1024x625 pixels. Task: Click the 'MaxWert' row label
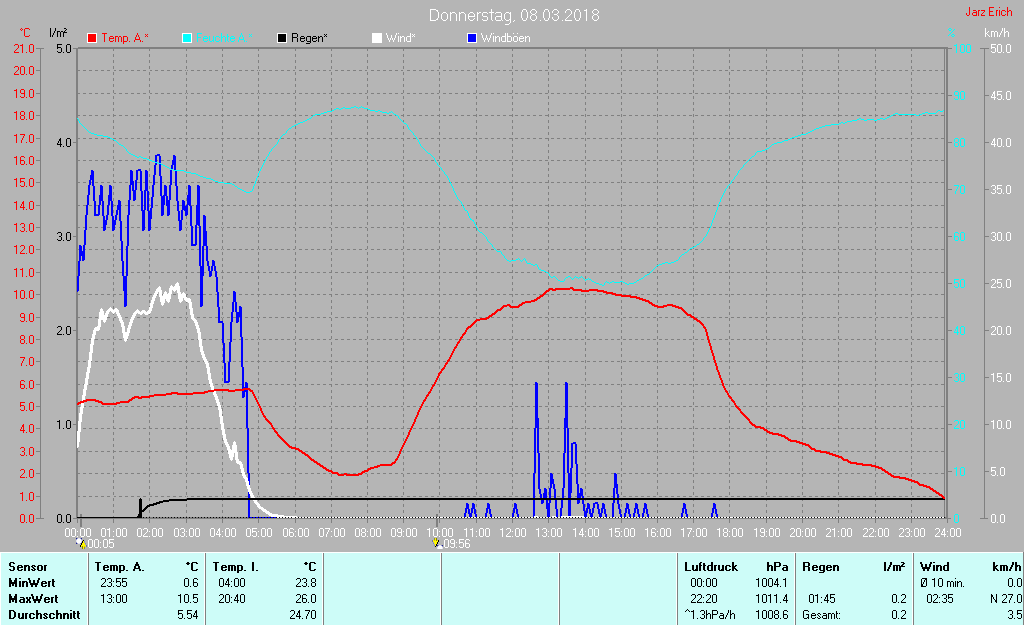click(x=33, y=598)
